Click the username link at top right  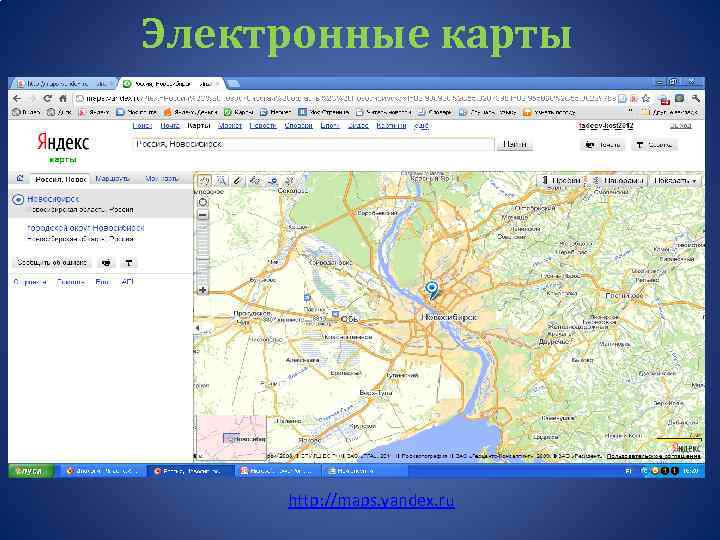[606, 125]
